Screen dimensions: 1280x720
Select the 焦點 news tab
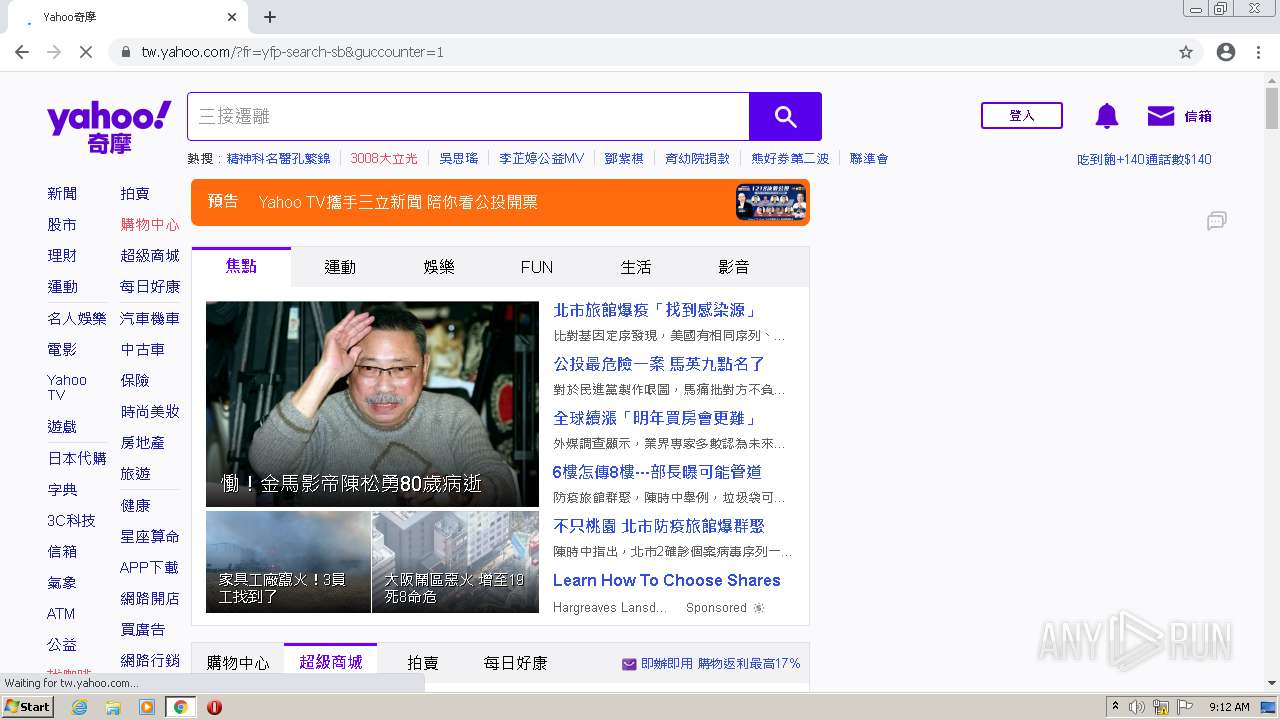pos(241,267)
